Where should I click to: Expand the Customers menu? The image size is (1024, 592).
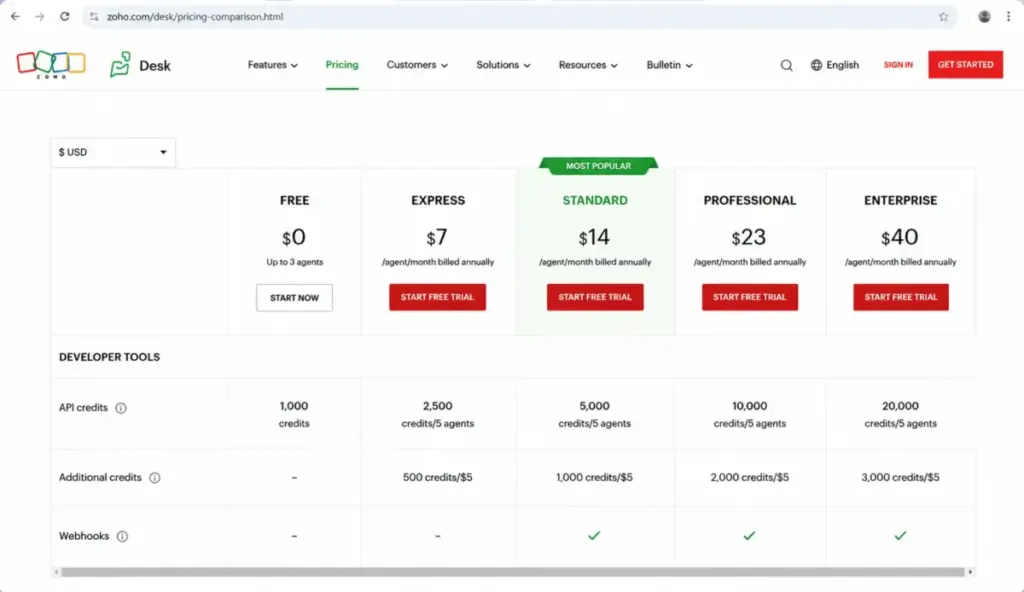click(x=417, y=65)
